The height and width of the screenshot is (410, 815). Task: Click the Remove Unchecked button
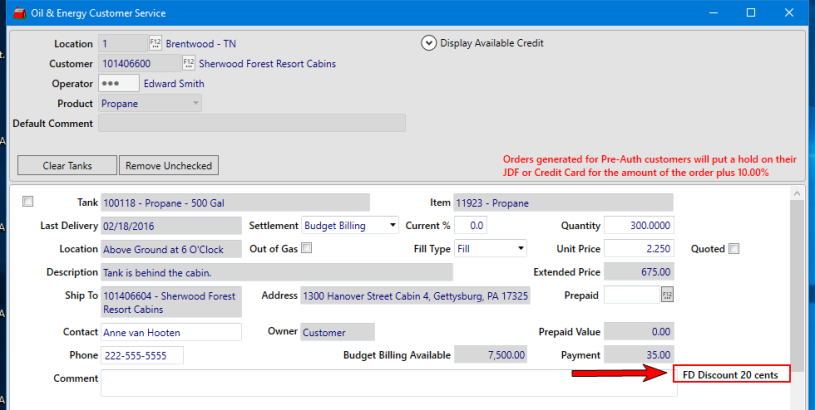(x=167, y=166)
